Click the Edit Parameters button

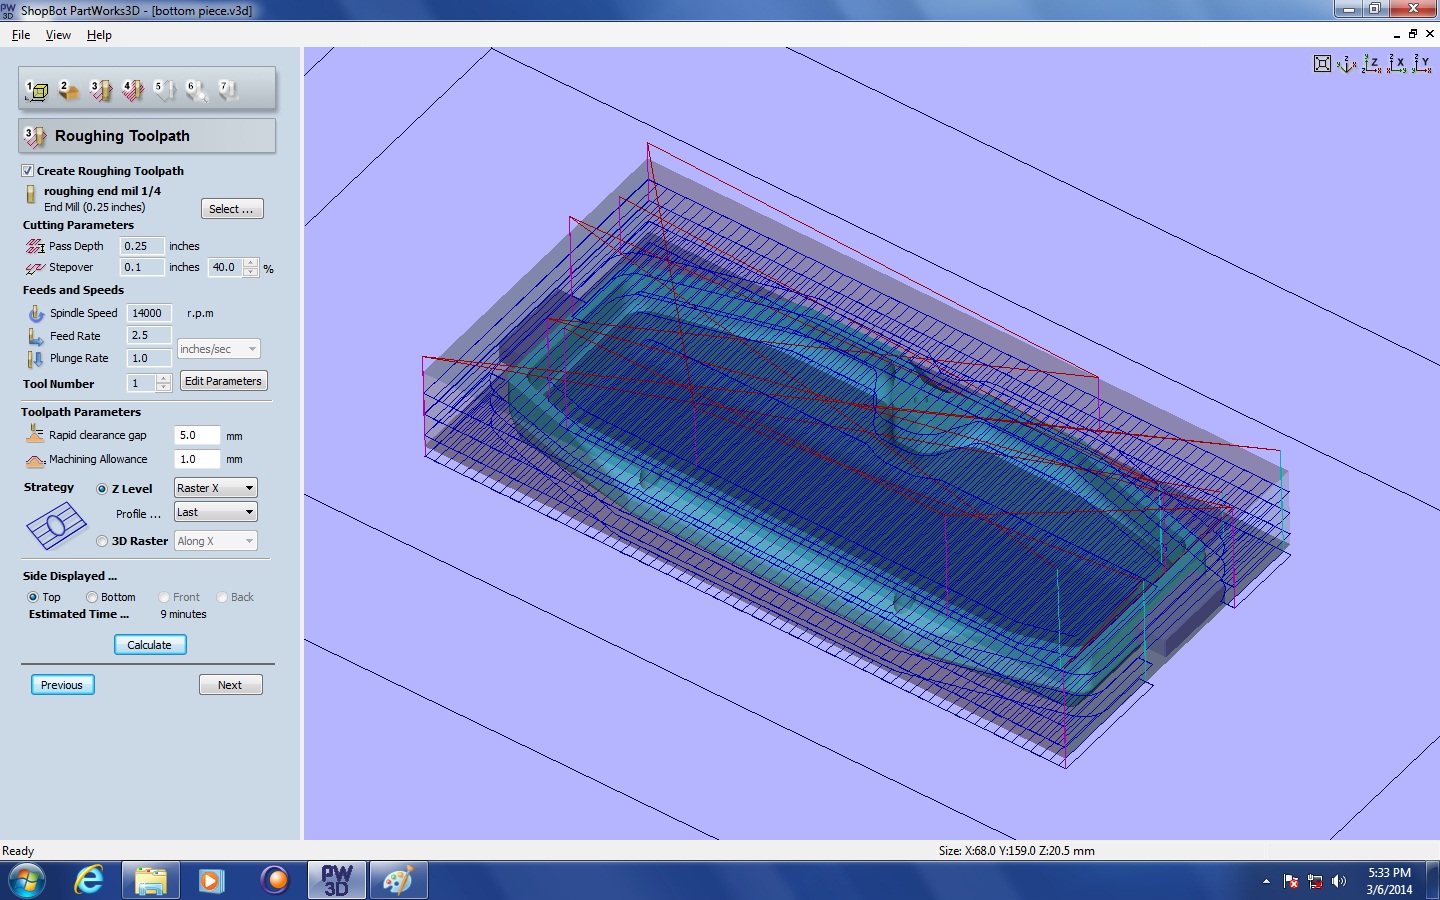click(224, 381)
